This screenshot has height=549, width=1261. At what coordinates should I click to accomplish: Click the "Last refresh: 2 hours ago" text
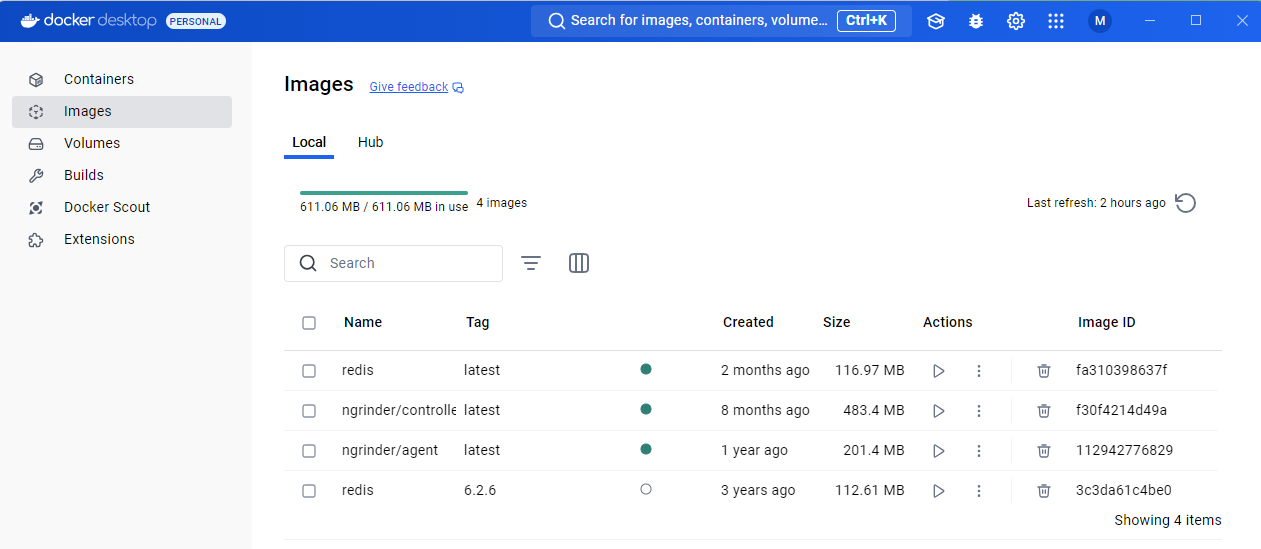click(1096, 203)
